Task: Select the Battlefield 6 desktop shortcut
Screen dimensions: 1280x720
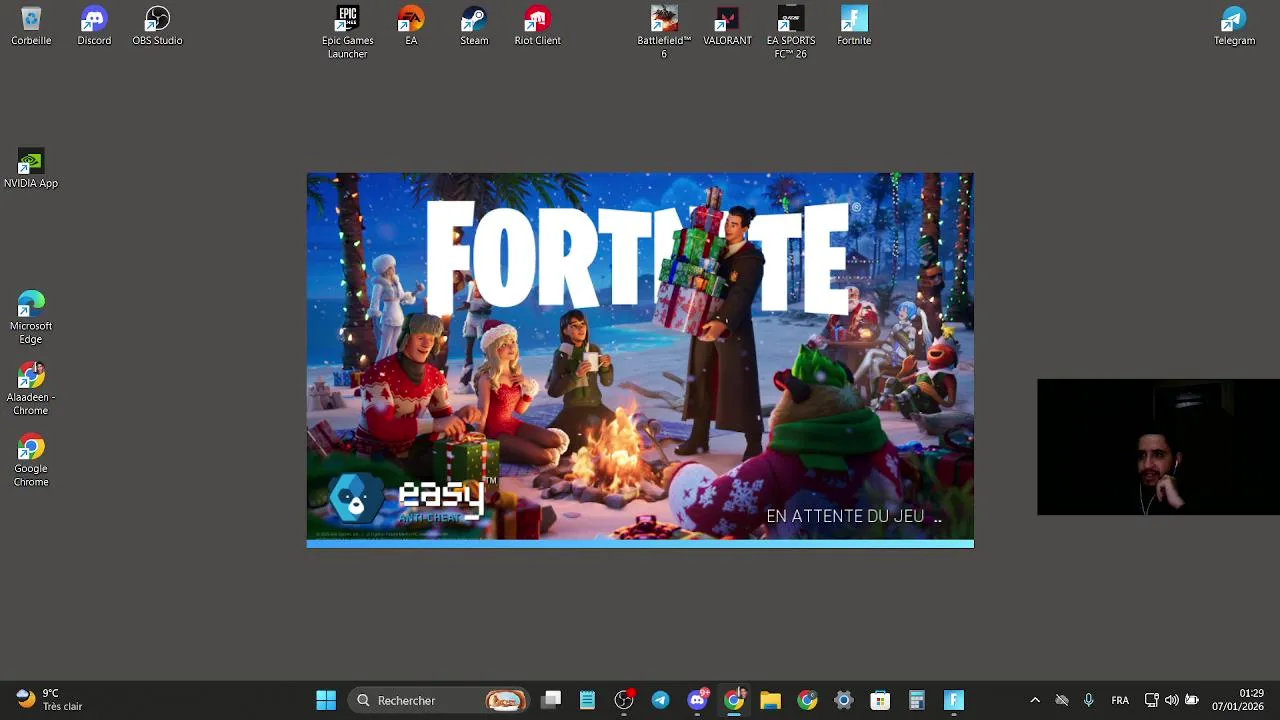Action: point(664,32)
